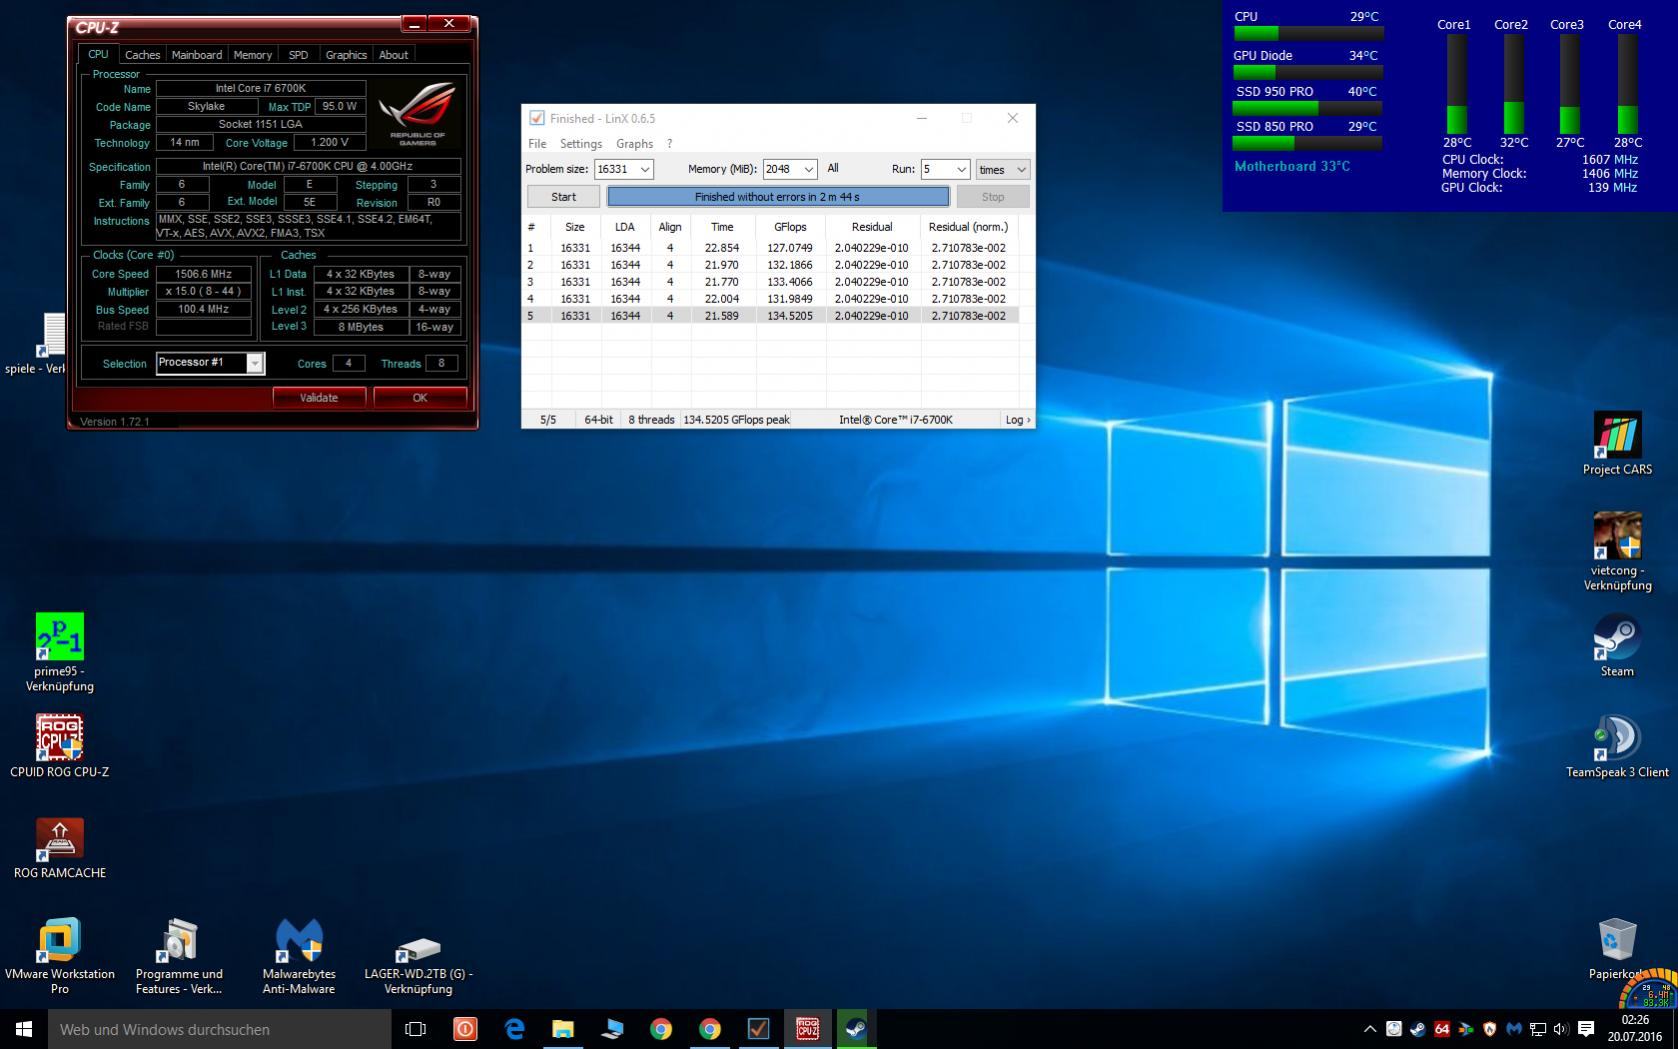Show hidden system tray icons
This screenshot has height=1049, width=1678.
coord(1369,1028)
